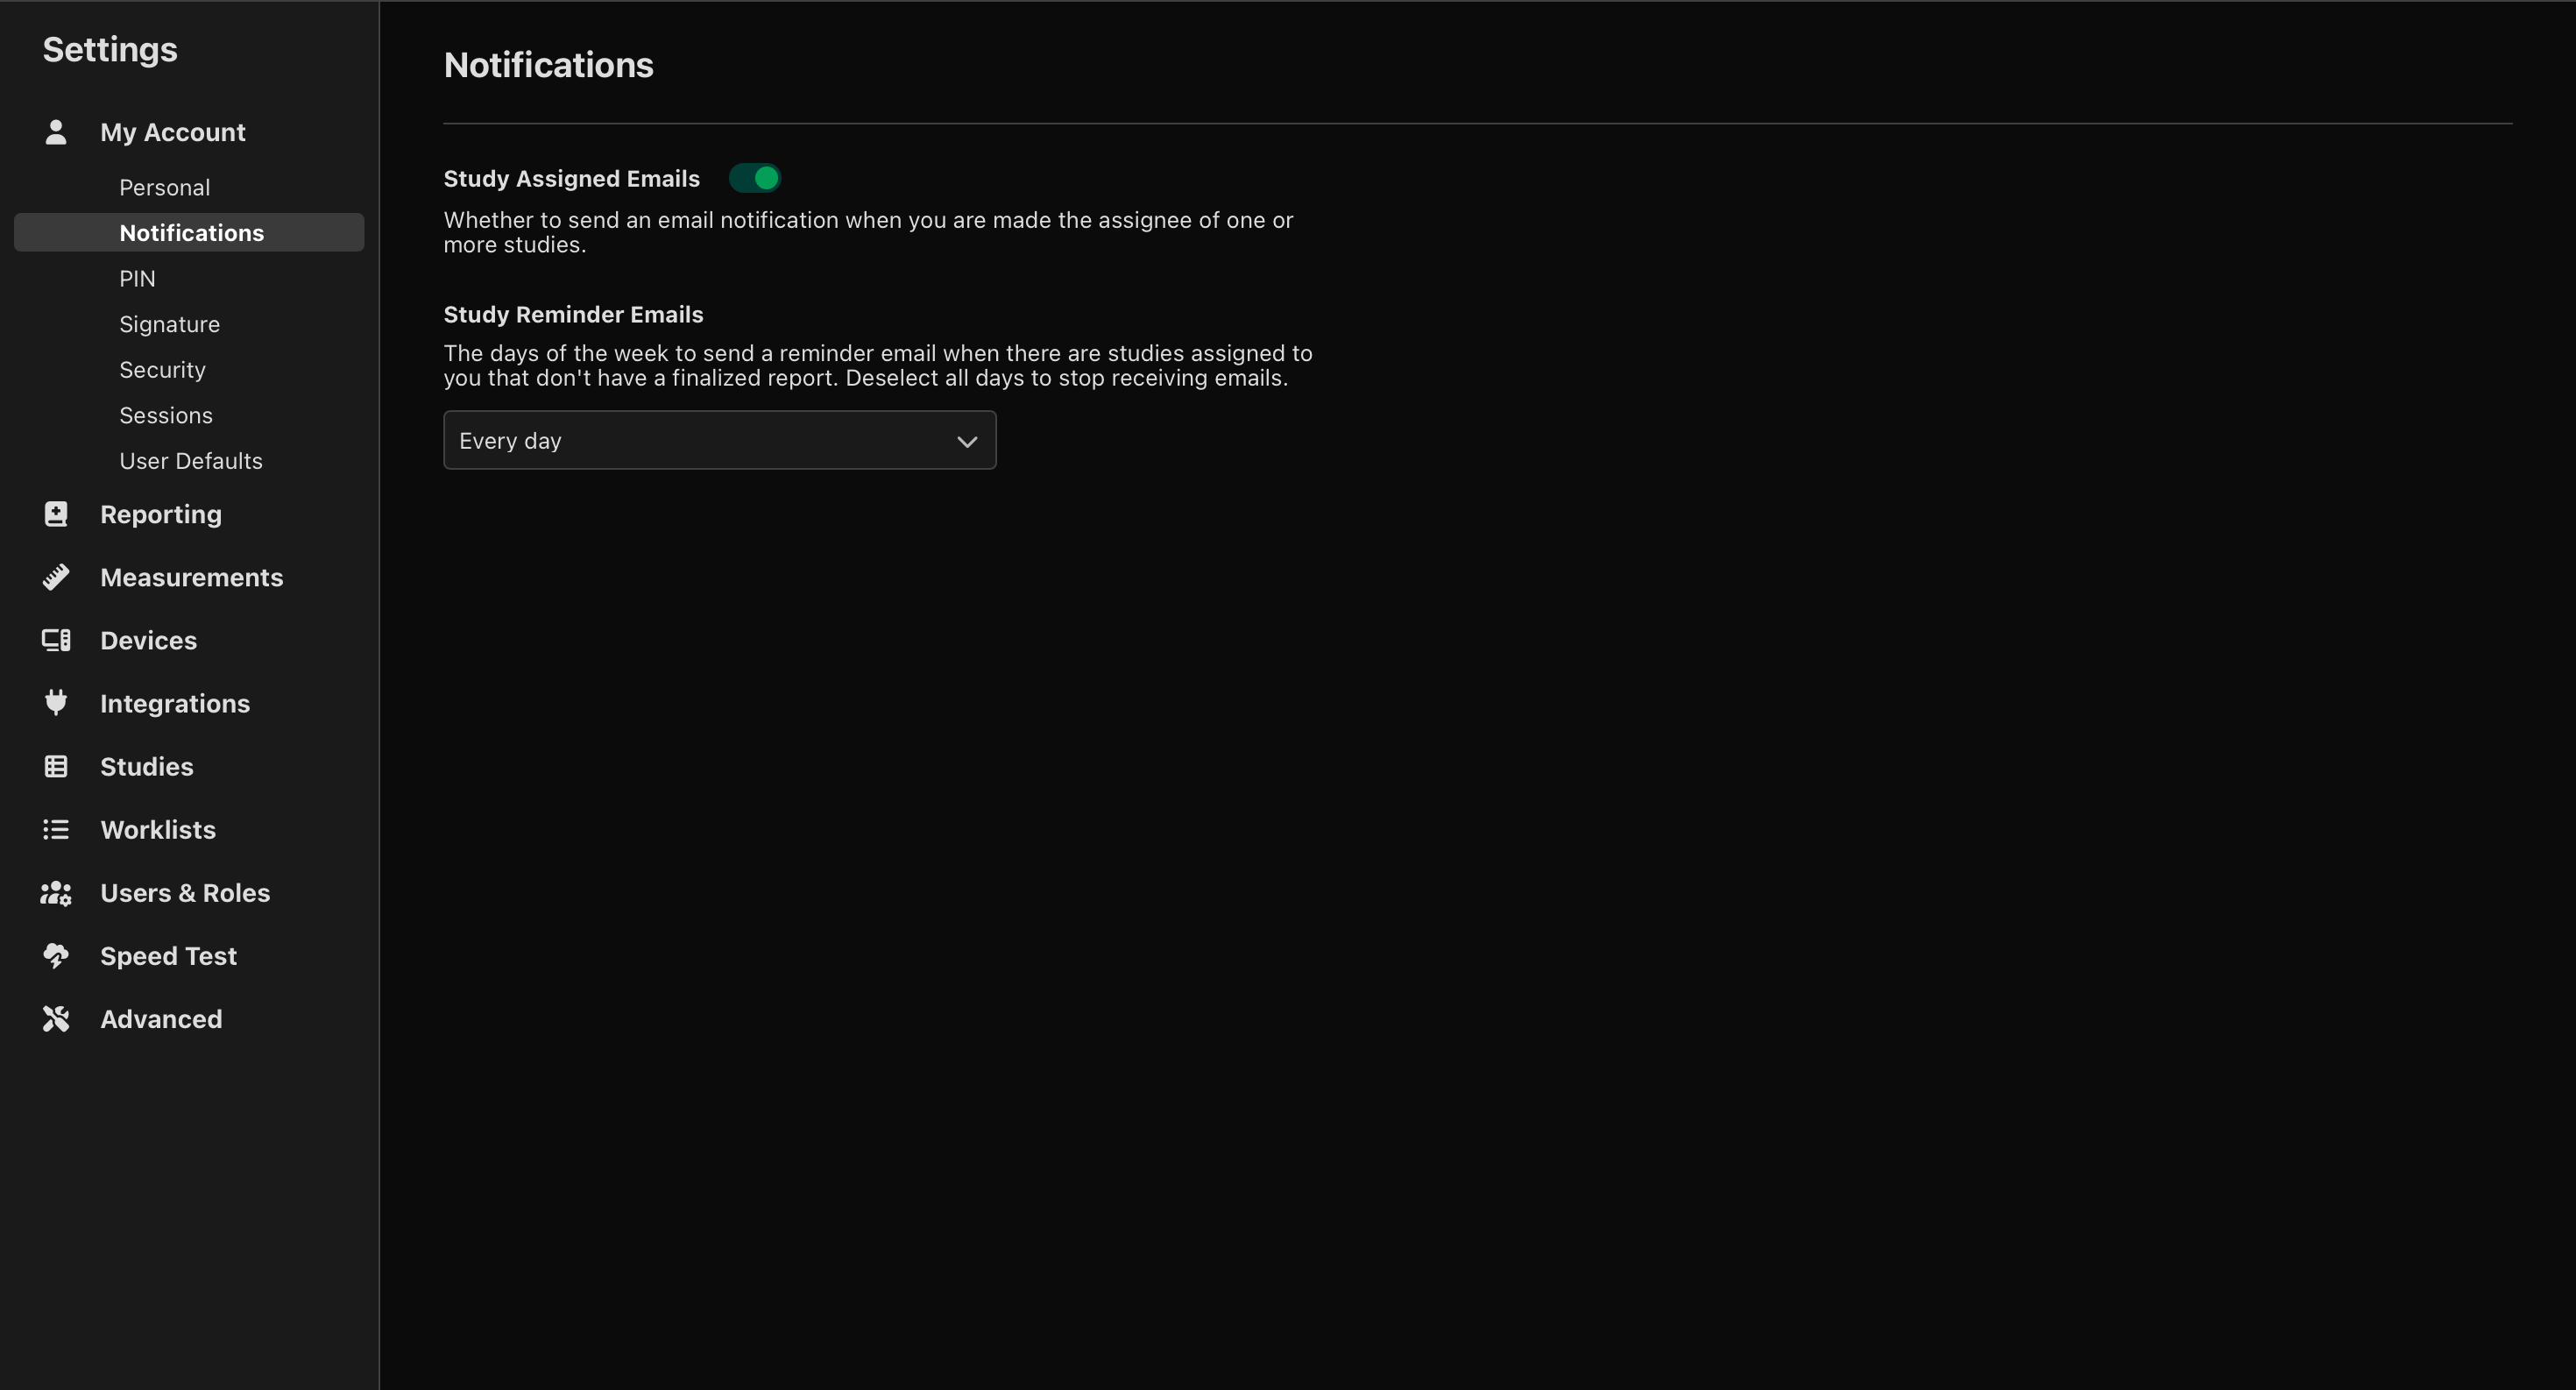This screenshot has width=2576, height=1390.
Task: Open the Studies section label
Action: click(x=147, y=766)
